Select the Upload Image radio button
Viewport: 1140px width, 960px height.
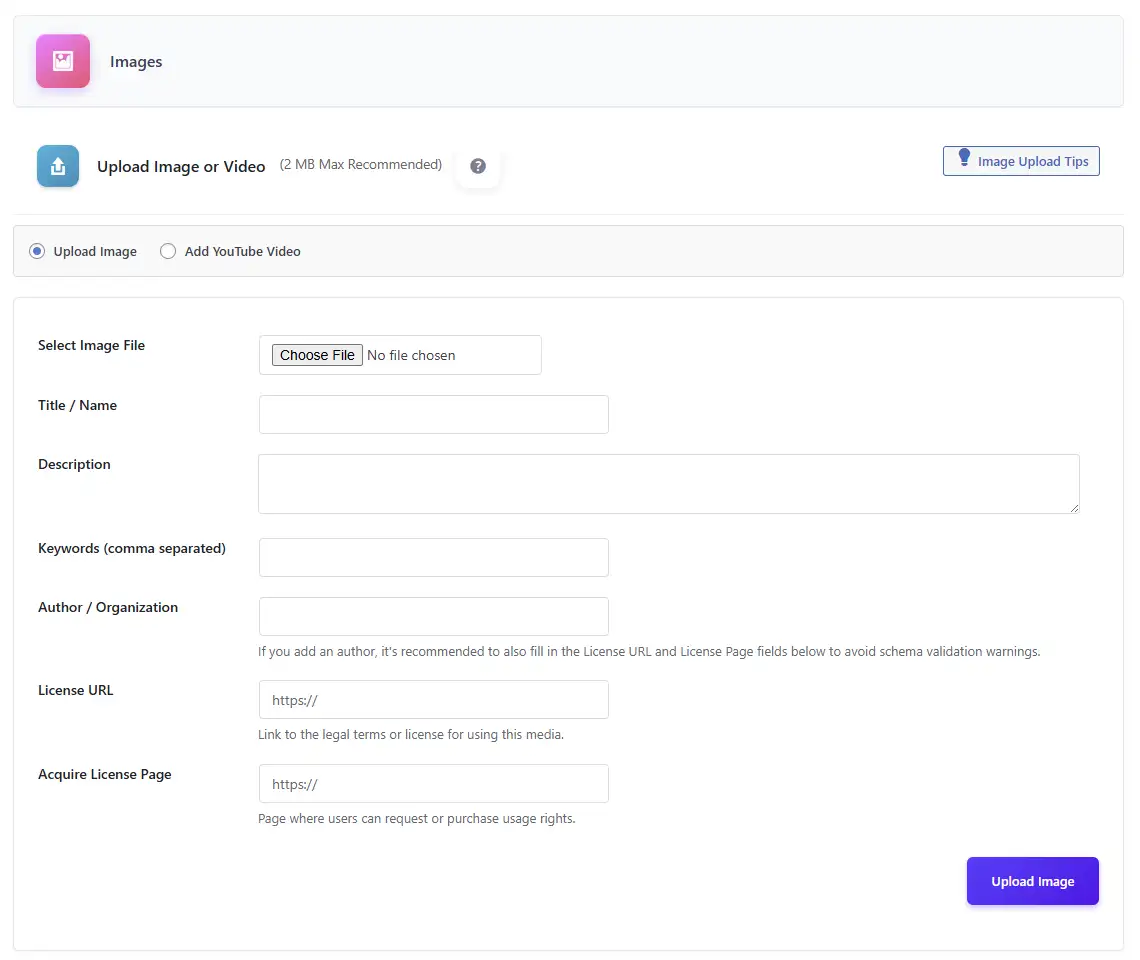[x=36, y=251]
